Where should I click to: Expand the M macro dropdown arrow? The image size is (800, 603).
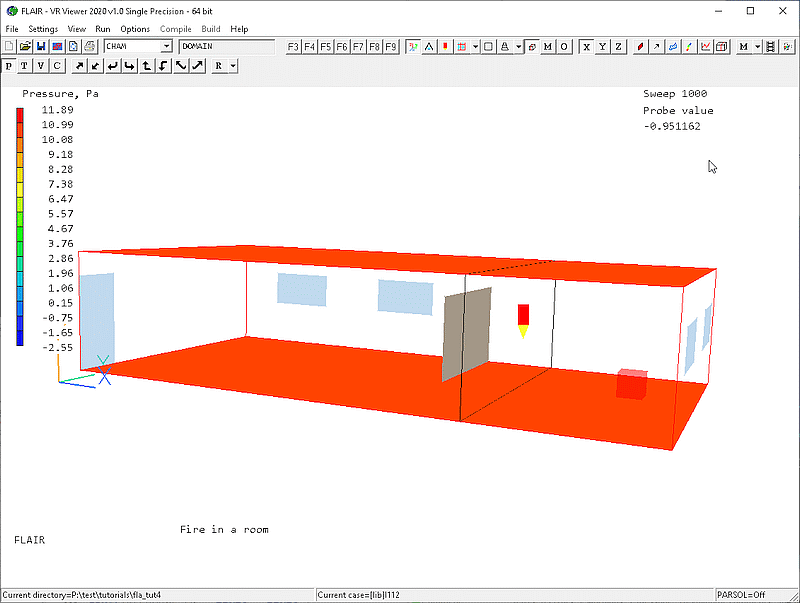pyautogui.click(x=758, y=47)
